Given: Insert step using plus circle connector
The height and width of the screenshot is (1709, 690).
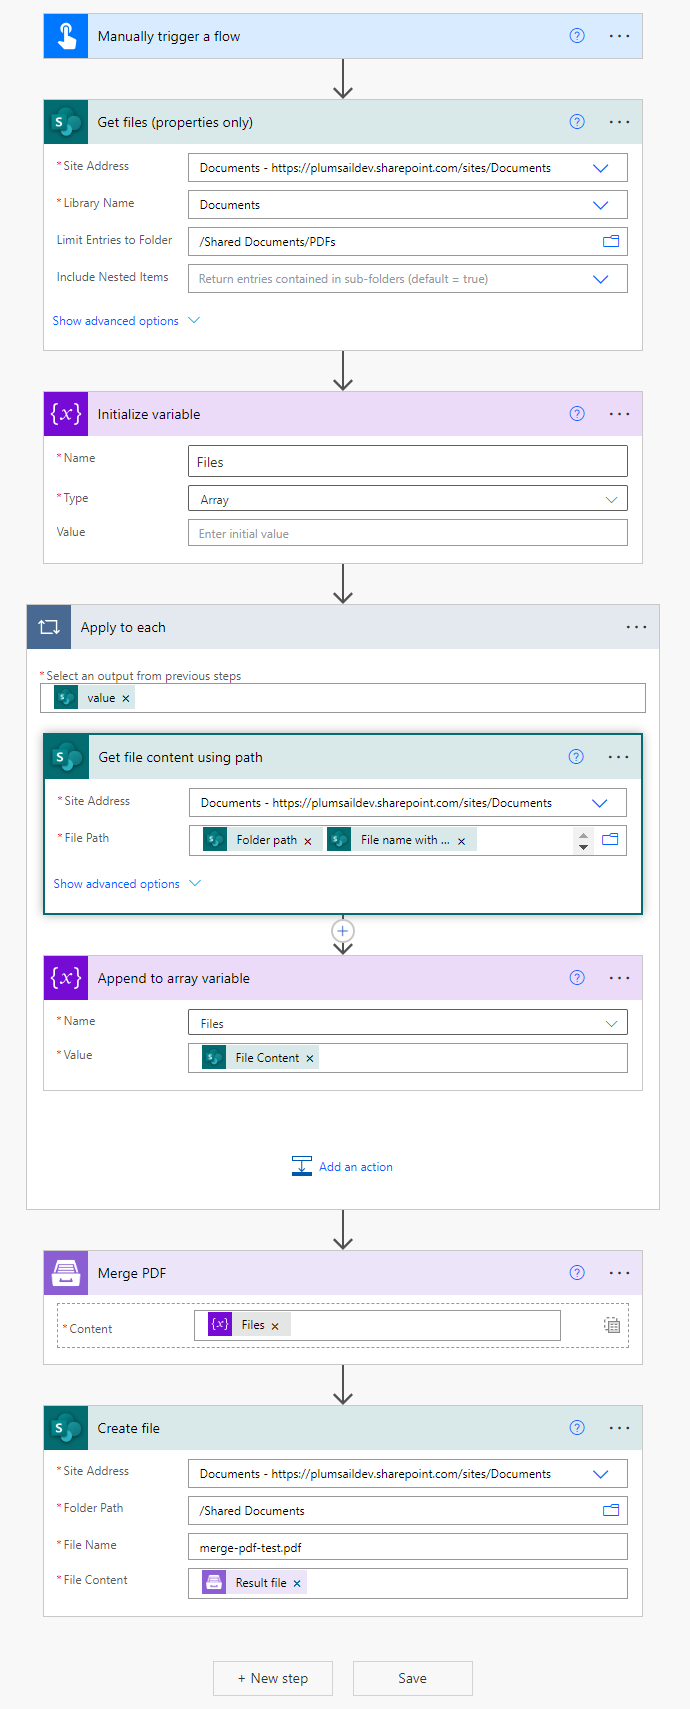Looking at the screenshot, I should coord(343,931).
